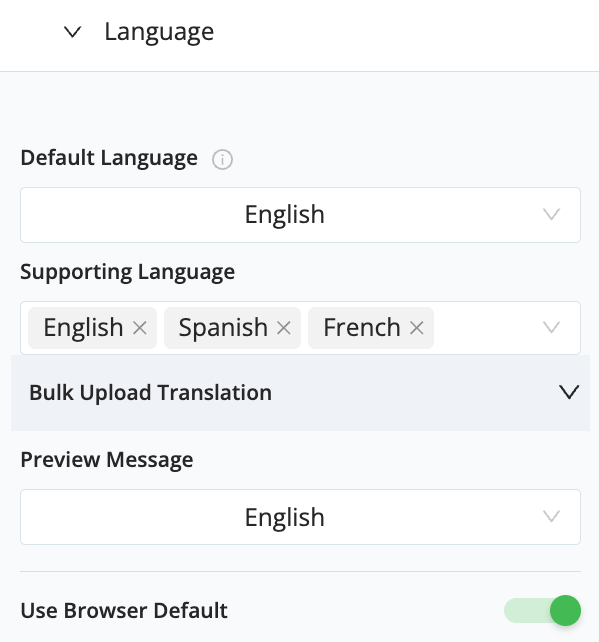Remove English from supporting languages
The image size is (599, 642).
[140, 328]
